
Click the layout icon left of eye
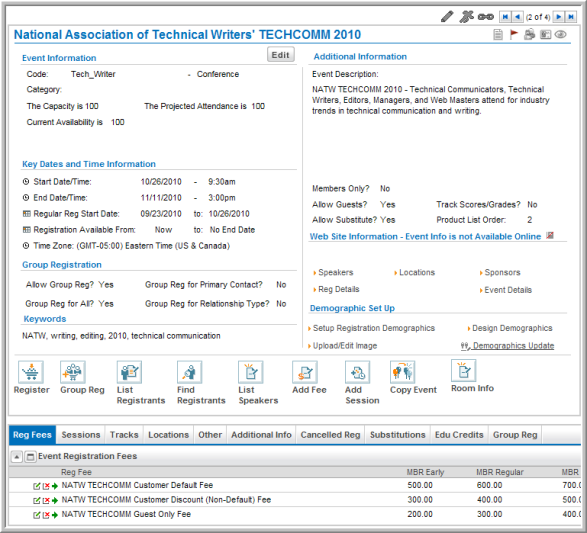point(545,35)
